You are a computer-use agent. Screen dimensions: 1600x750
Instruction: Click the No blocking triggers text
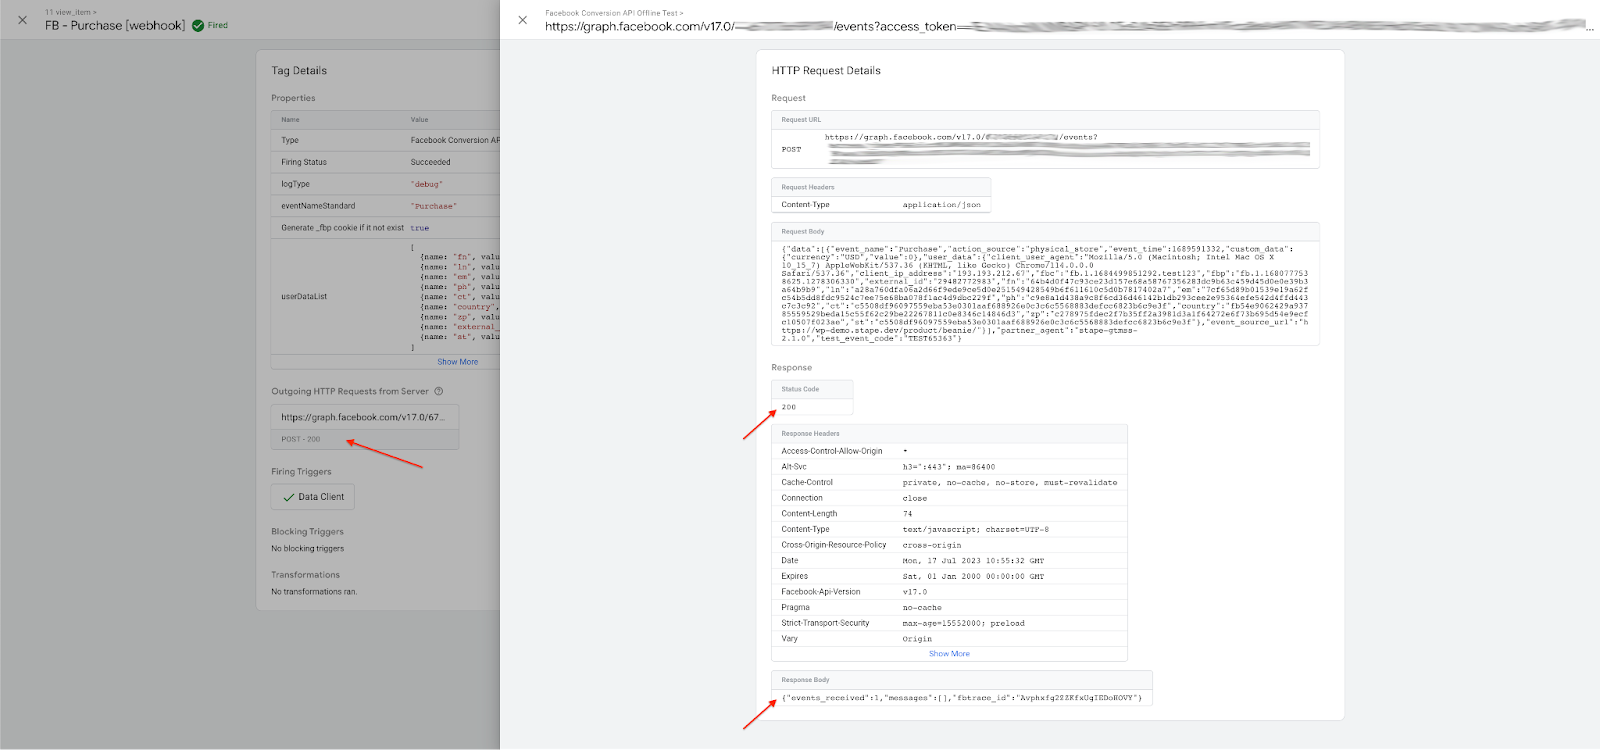coord(307,549)
